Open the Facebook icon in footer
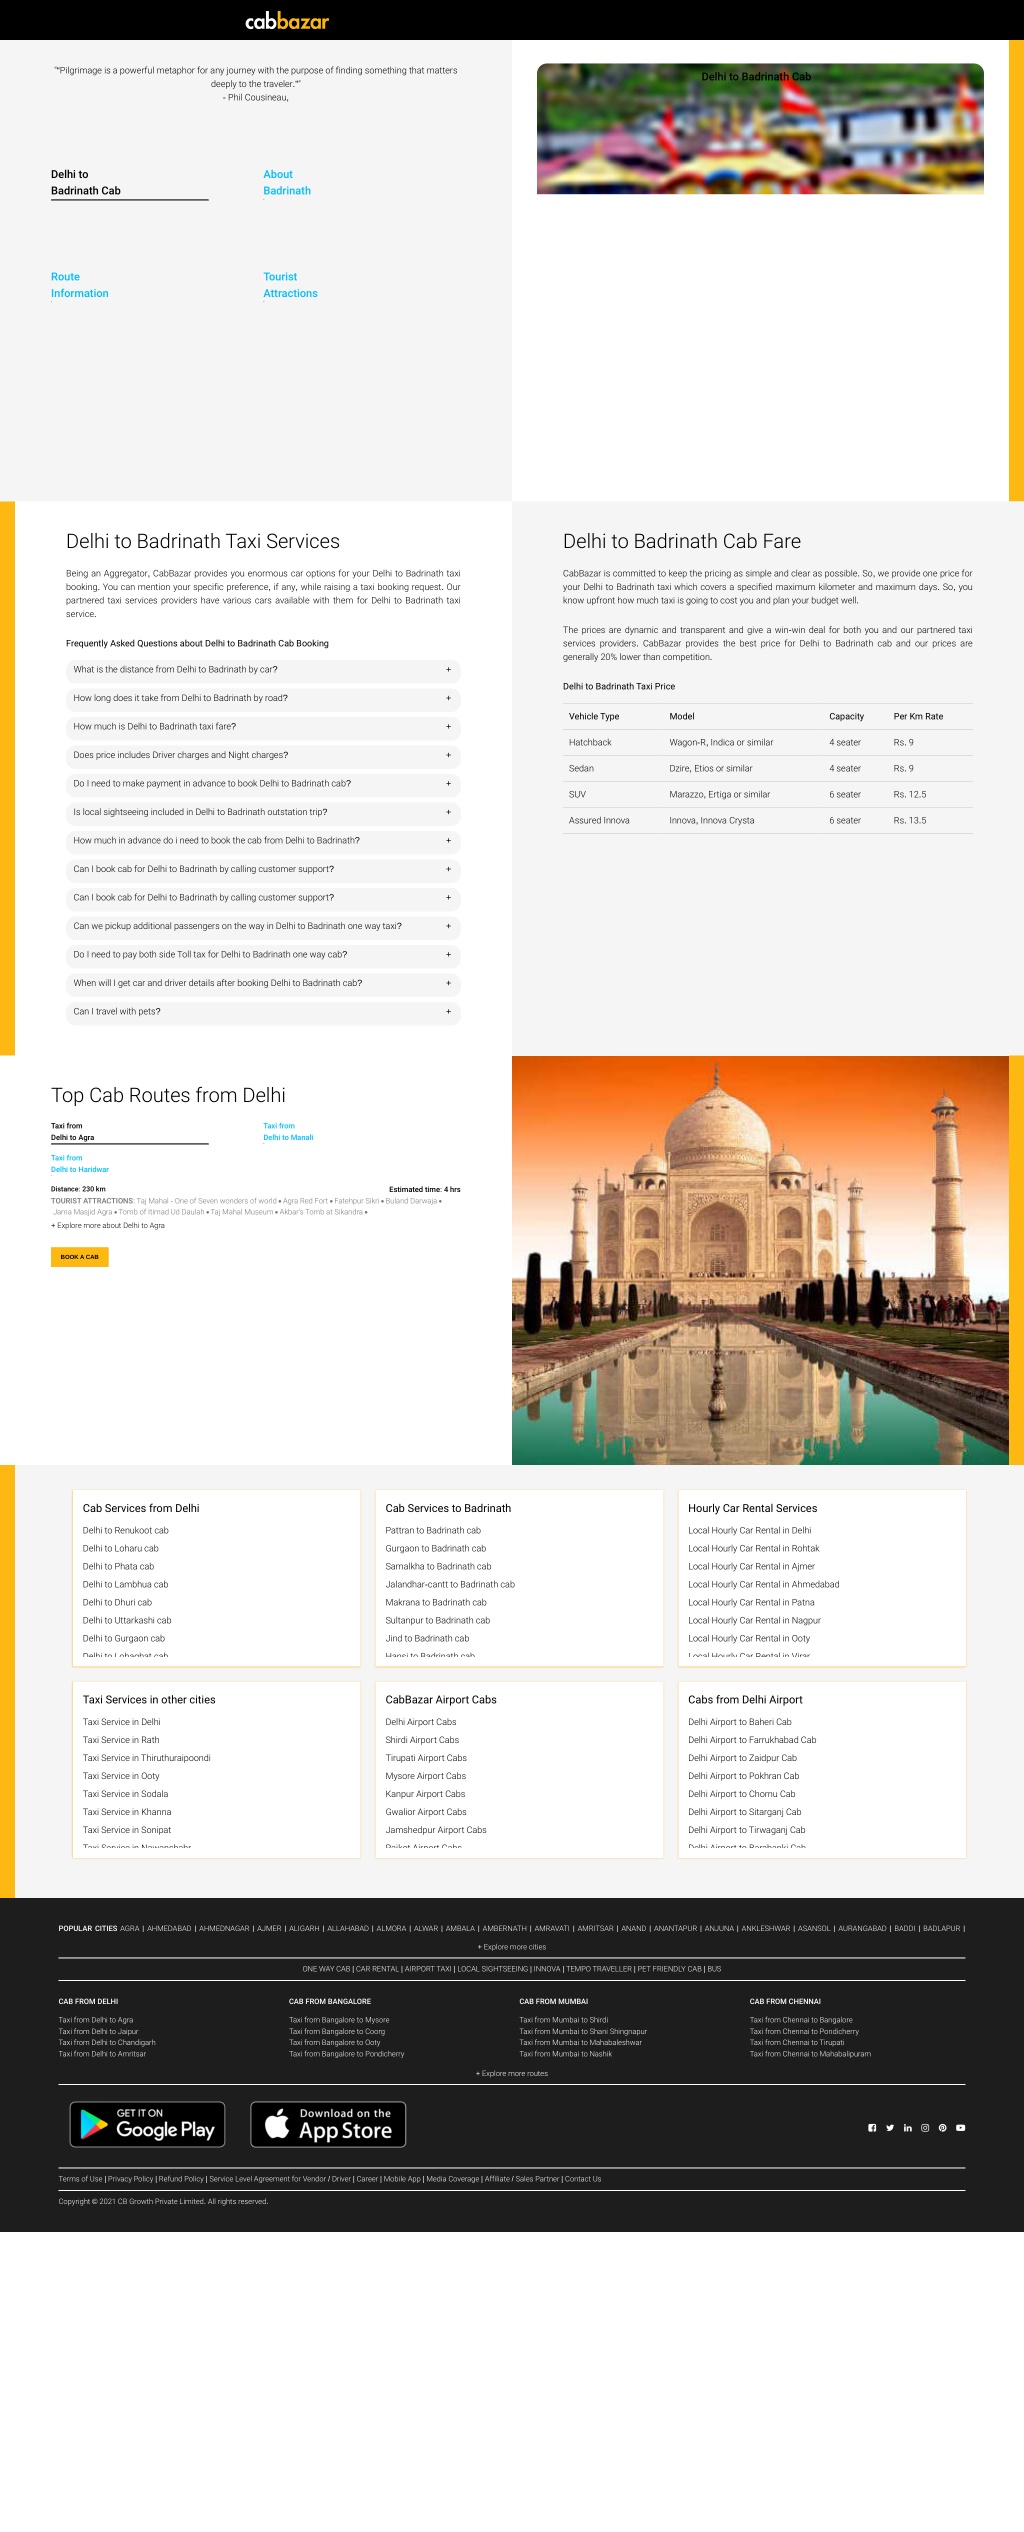 click(x=872, y=2128)
